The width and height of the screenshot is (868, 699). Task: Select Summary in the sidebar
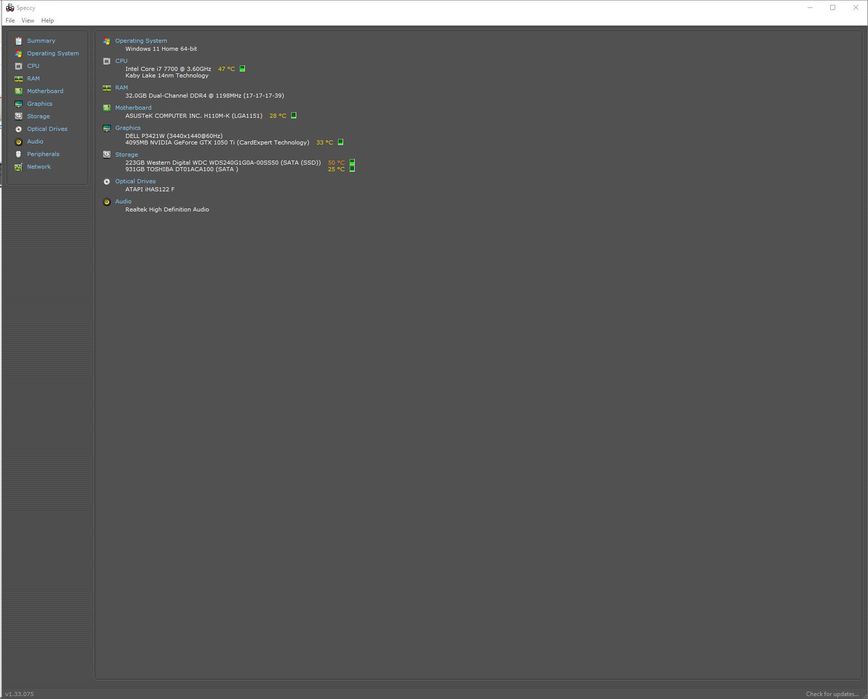point(41,41)
